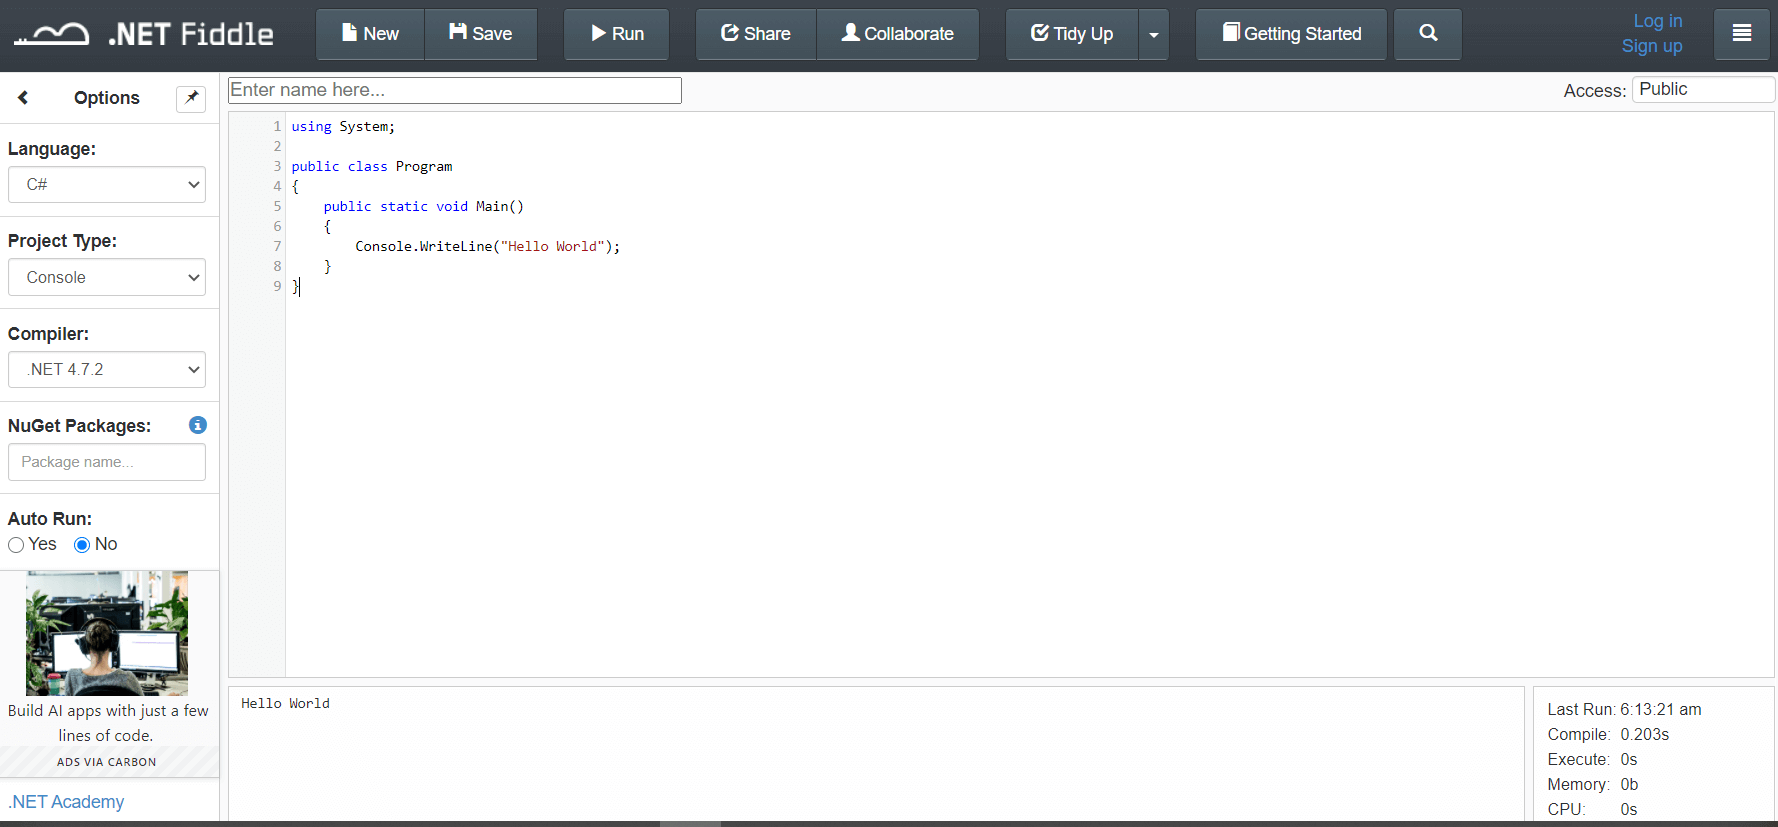Viewport: 1778px width, 827px height.
Task: Start a Collaborate session
Action: pyautogui.click(x=898, y=34)
